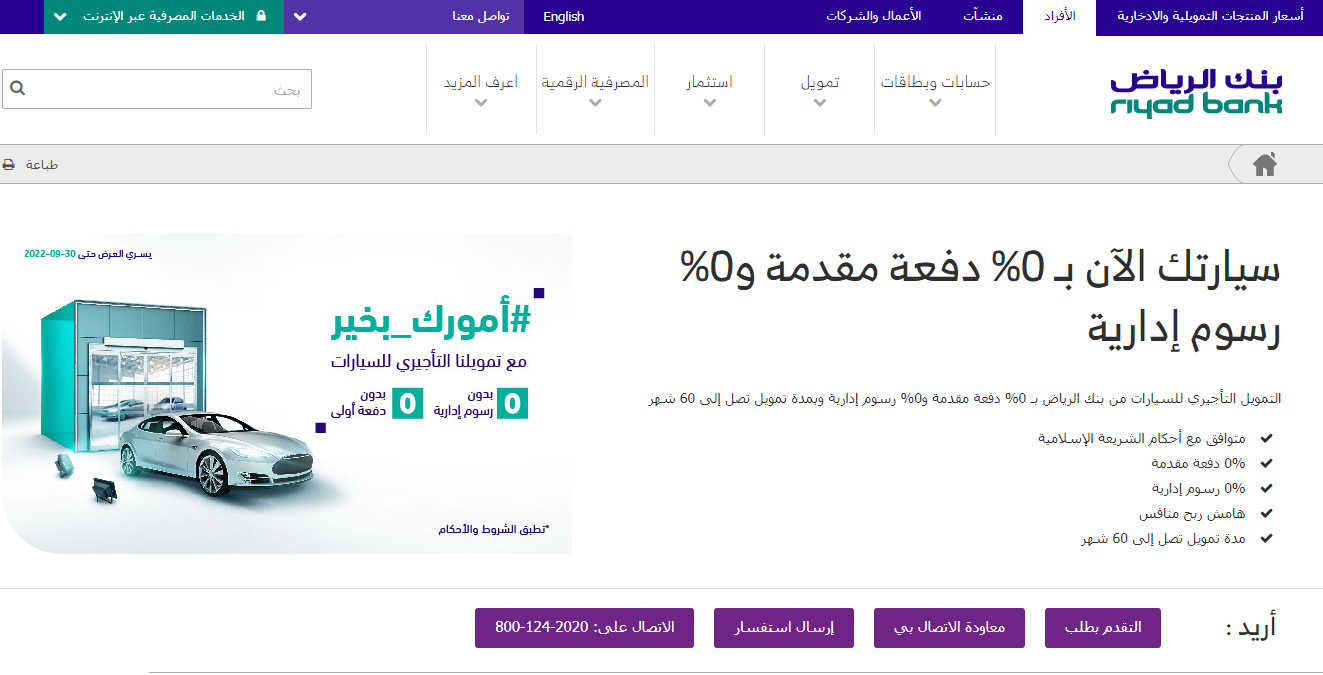Expand the استثمار menu chevron

point(710,102)
